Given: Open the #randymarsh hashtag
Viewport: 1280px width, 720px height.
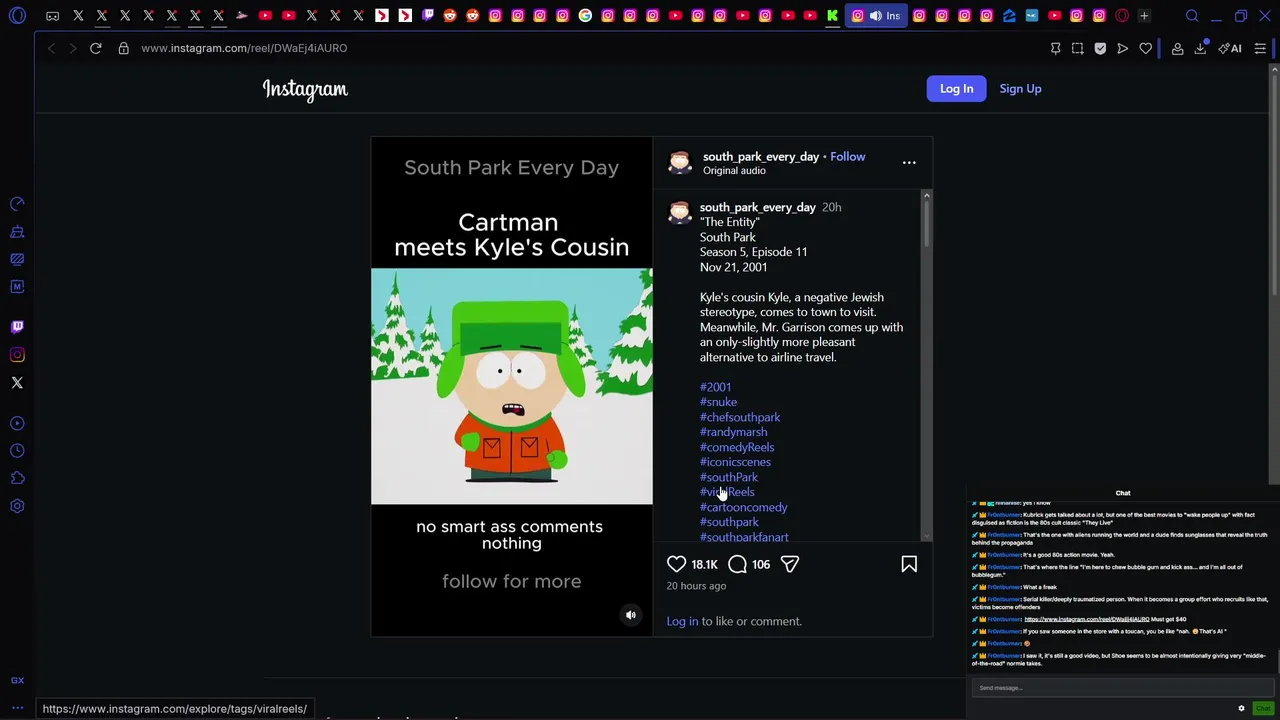Looking at the screenshot, I should 734,432.
